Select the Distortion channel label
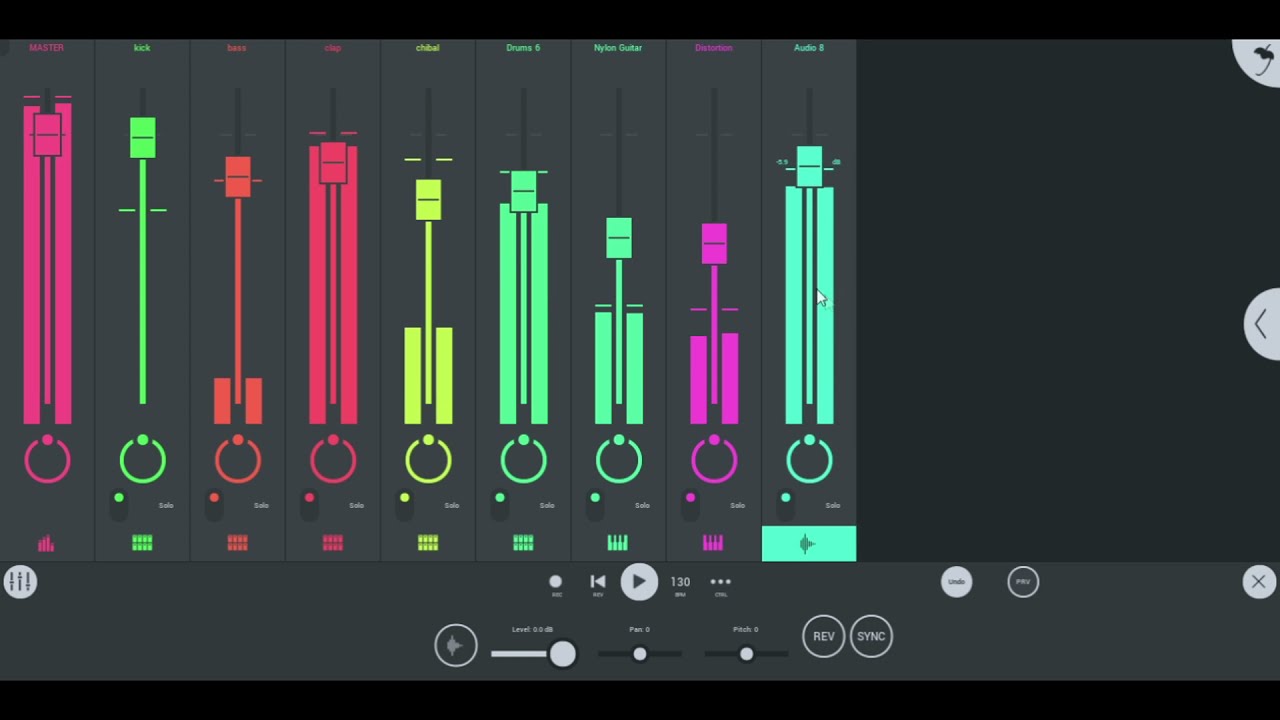 pyautogui.click(x=714, y=47)
